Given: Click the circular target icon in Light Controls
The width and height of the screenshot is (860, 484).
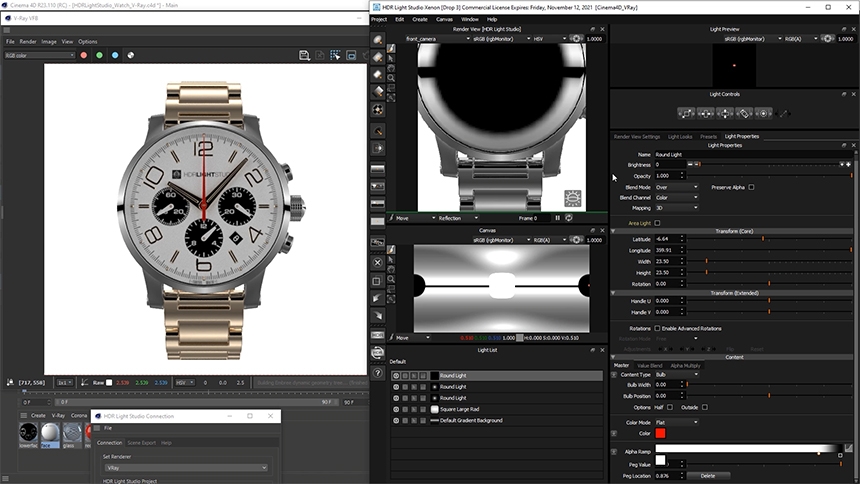Looking at the screenshot, I should 763,114.
